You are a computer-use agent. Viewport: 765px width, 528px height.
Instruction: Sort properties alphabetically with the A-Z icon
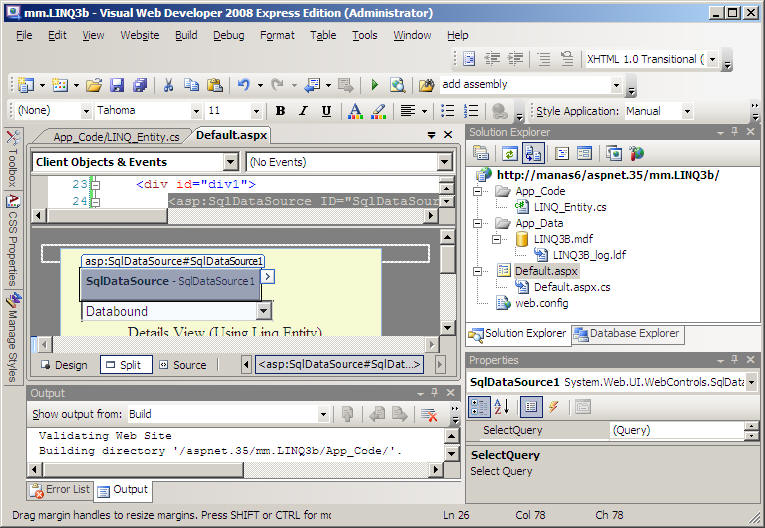501,406
